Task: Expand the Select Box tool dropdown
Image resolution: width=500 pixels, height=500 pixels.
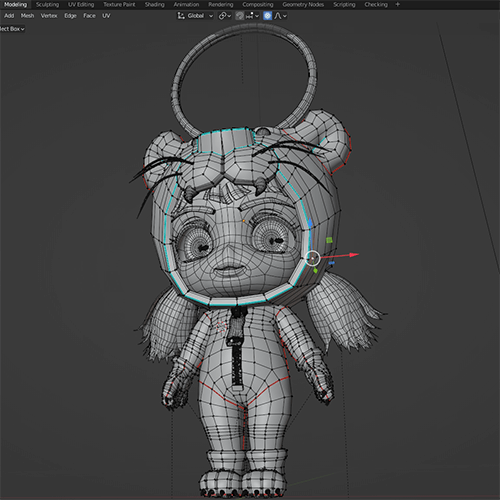Action: (12, 29)
